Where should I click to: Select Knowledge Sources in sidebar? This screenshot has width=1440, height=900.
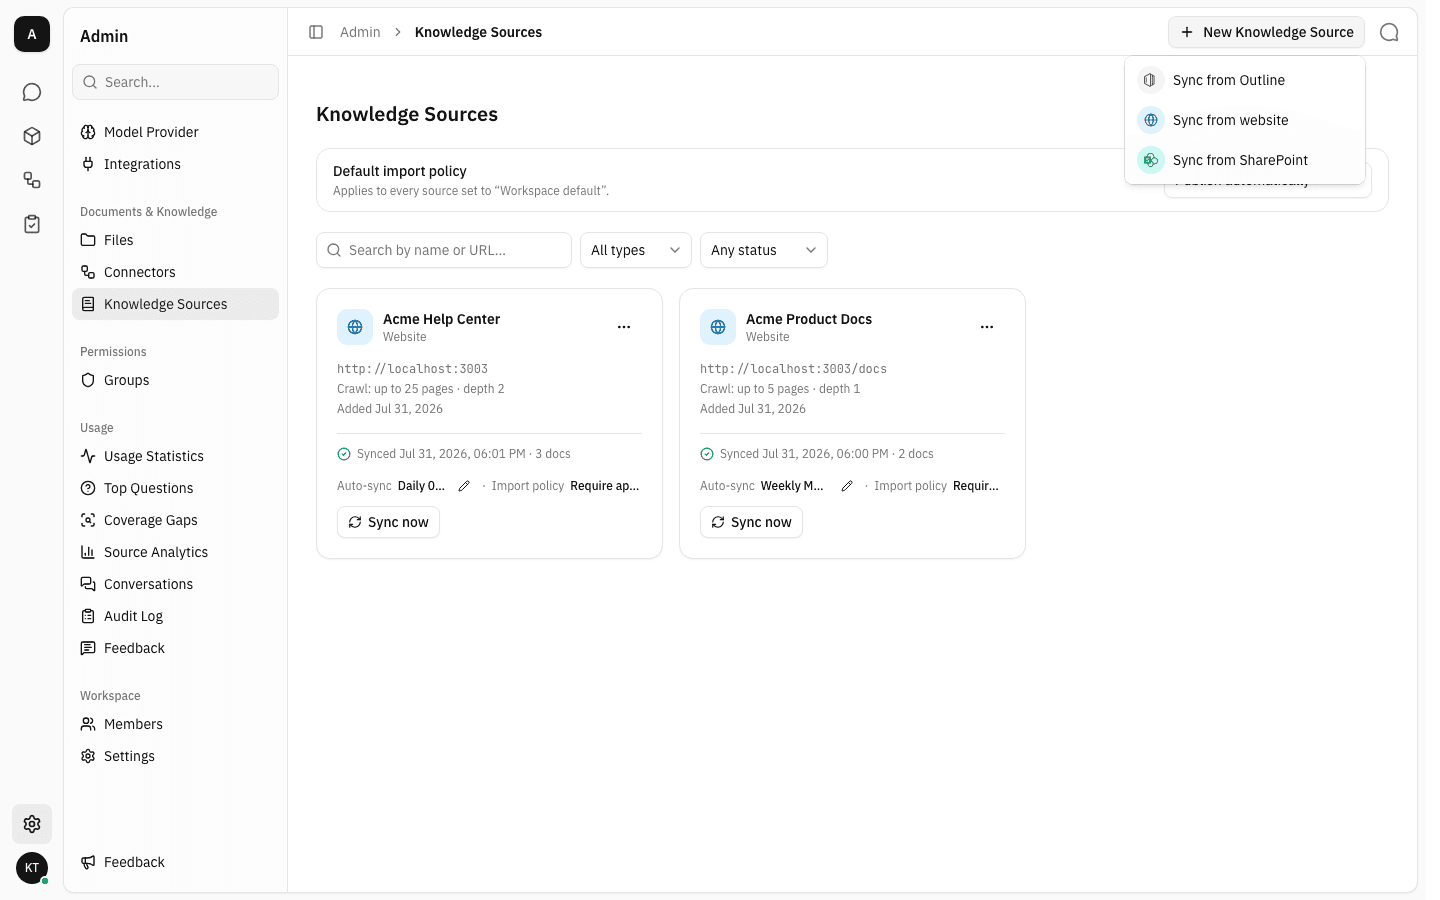click(175, 304)
